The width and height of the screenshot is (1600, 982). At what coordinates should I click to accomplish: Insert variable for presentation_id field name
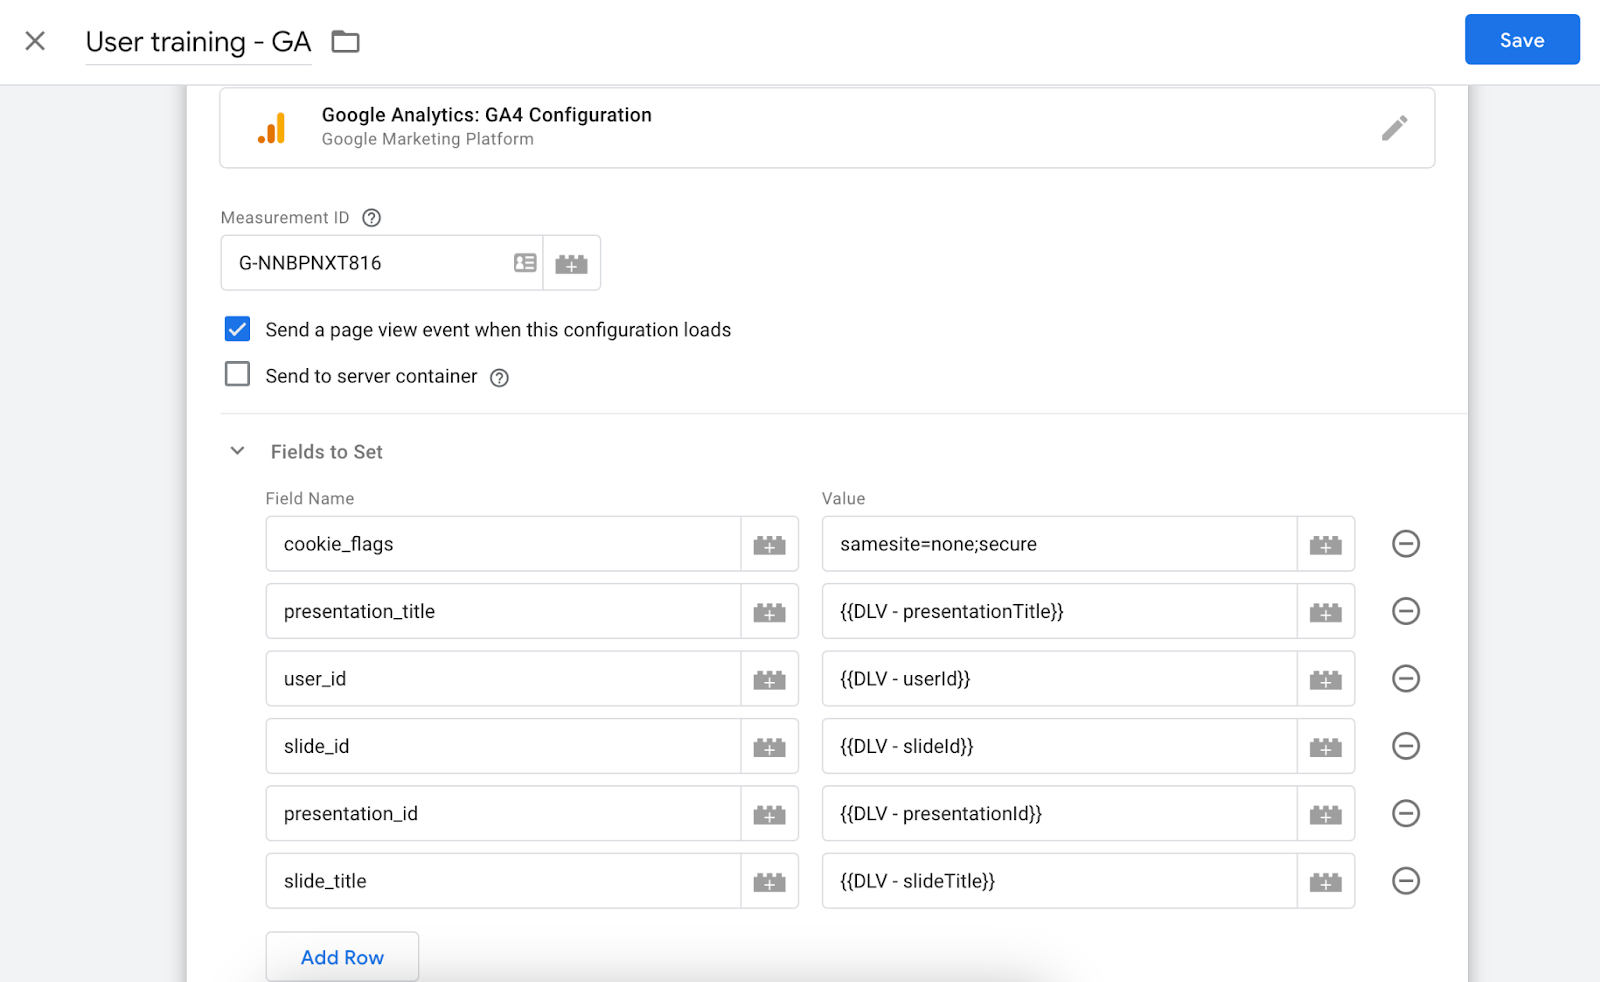(x=769, y=814)
